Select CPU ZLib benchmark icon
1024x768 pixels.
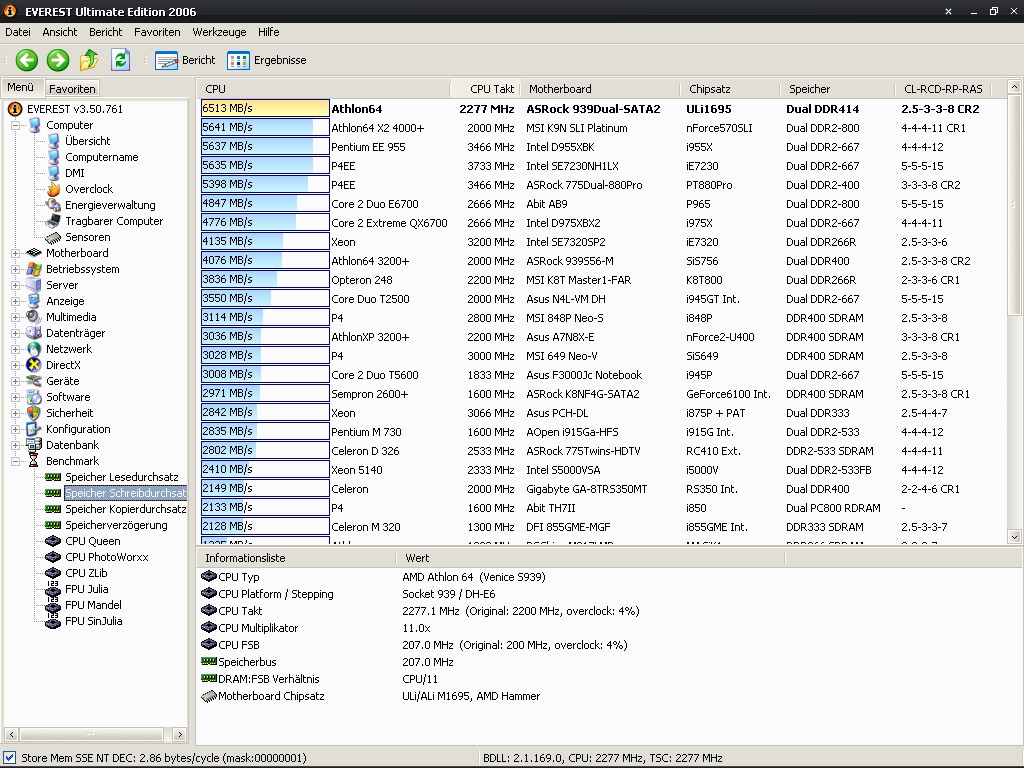tap(53, 573)
